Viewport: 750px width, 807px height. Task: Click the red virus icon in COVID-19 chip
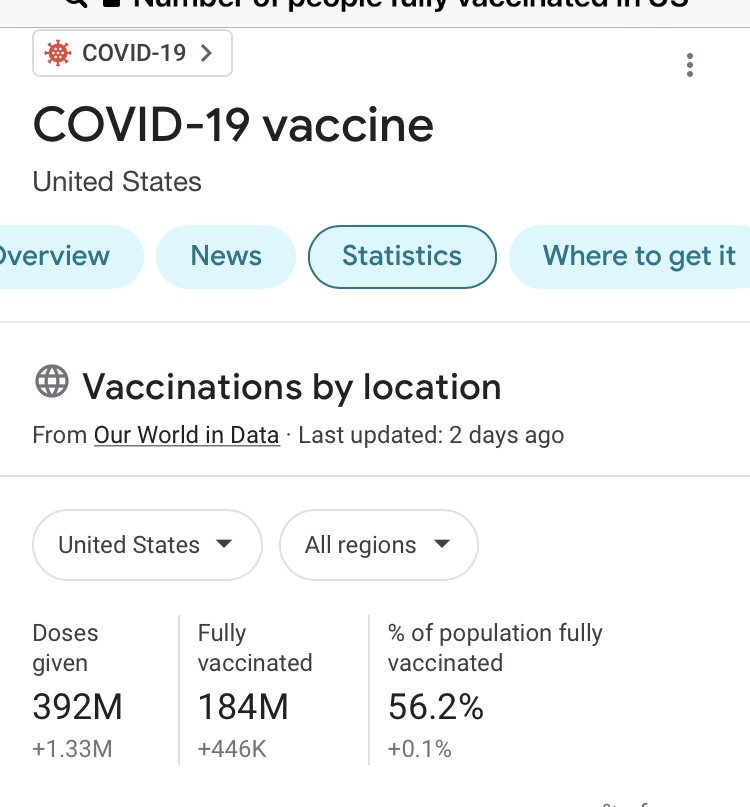(x=59, y=53)
